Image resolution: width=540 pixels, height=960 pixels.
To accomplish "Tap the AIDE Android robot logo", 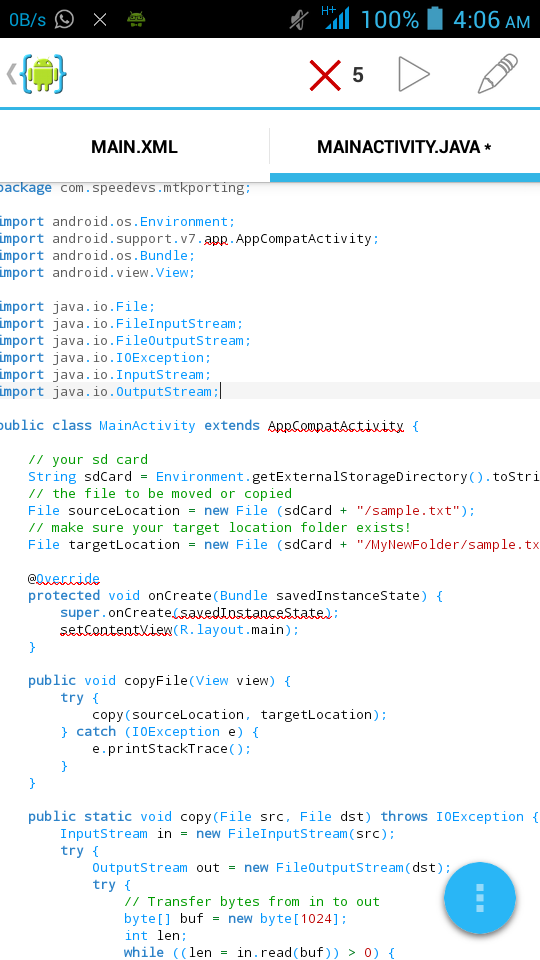I will (42, 74).
